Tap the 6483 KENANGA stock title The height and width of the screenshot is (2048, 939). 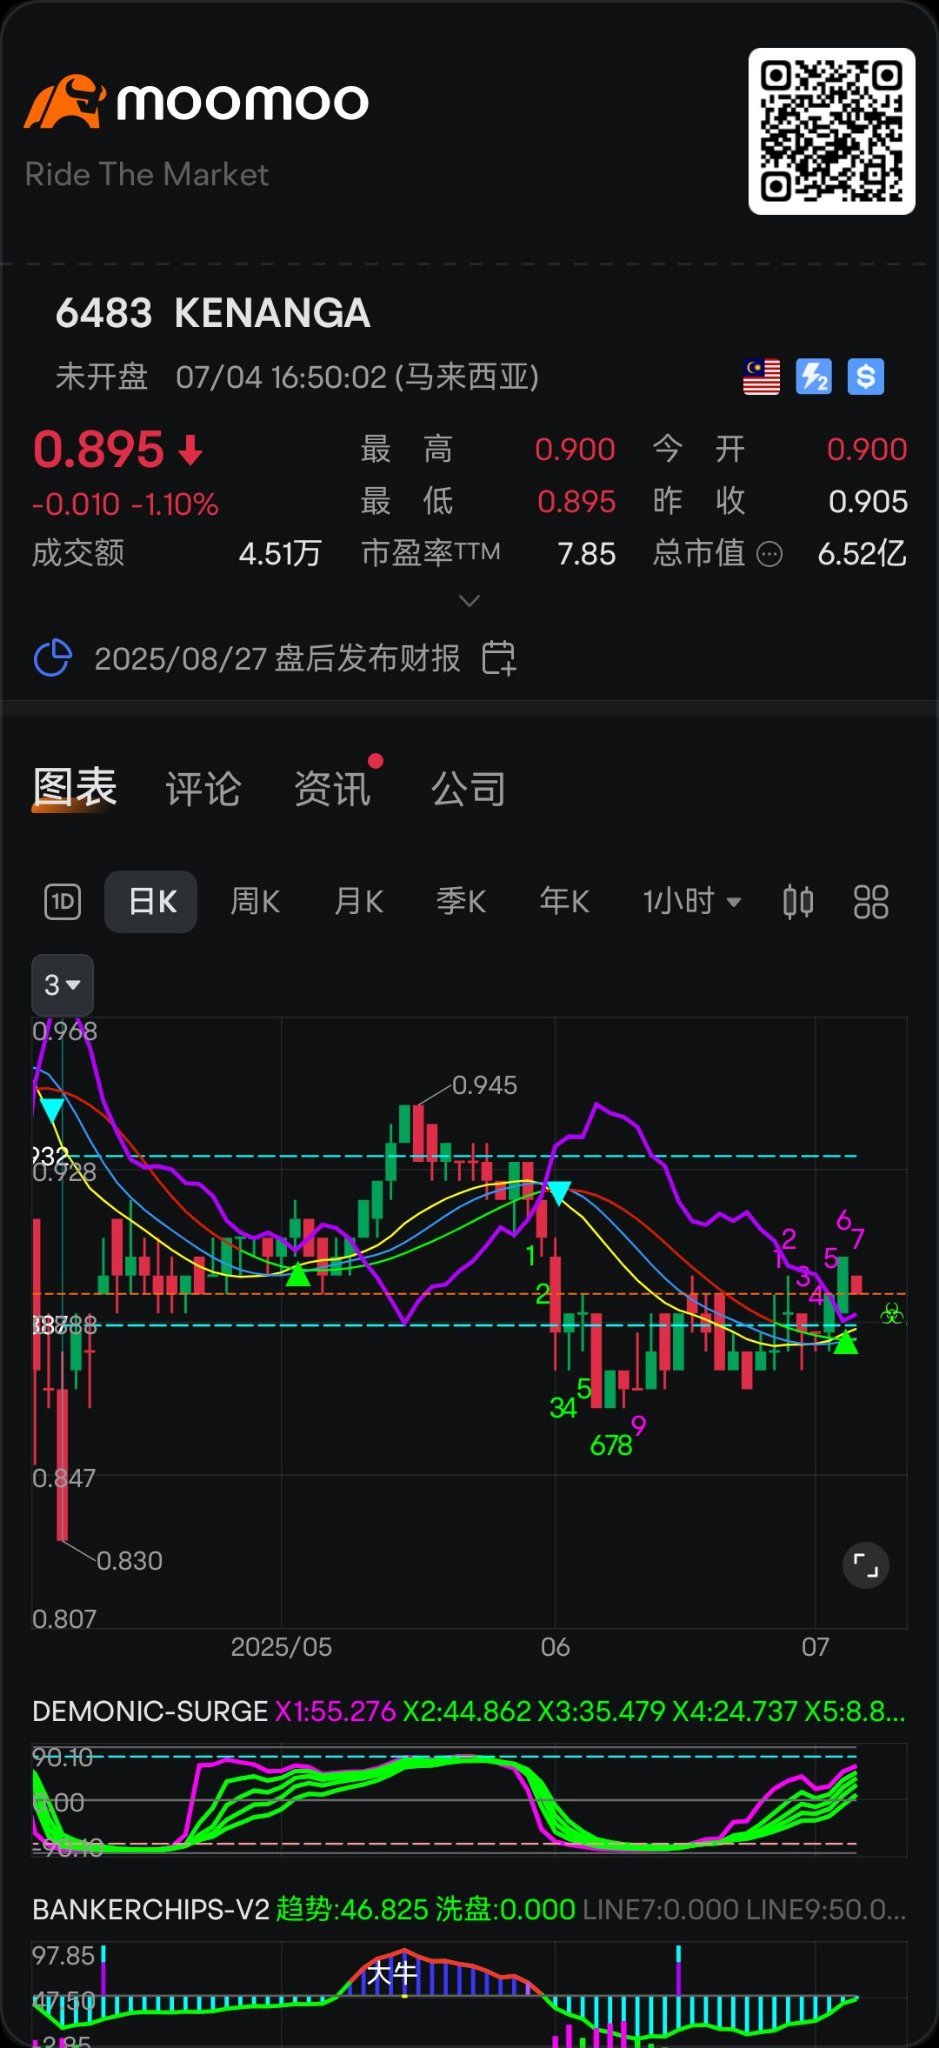pyautogui.click(x=213, y=313)
